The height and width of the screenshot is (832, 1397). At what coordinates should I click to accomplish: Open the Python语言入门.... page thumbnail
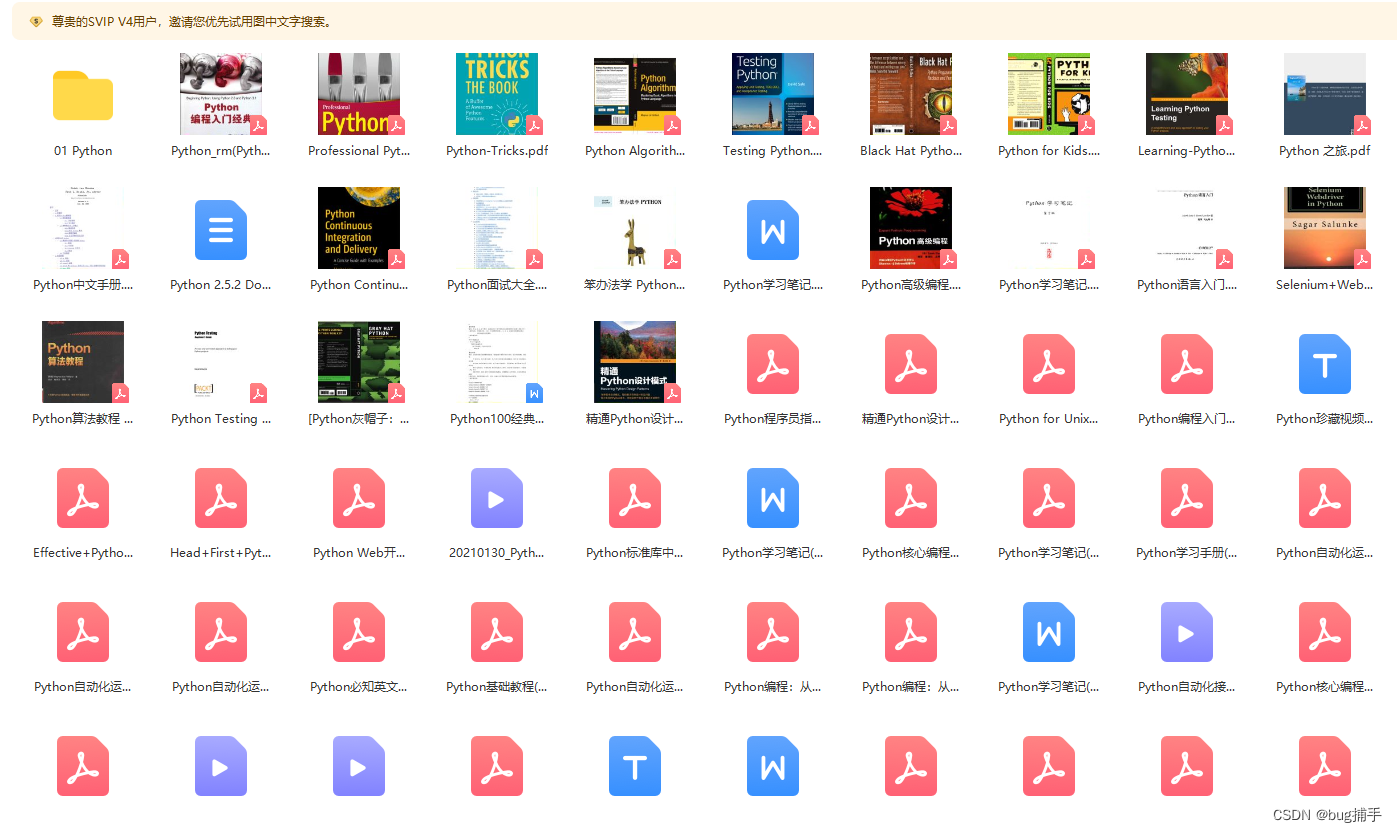tap(1187, 228)
